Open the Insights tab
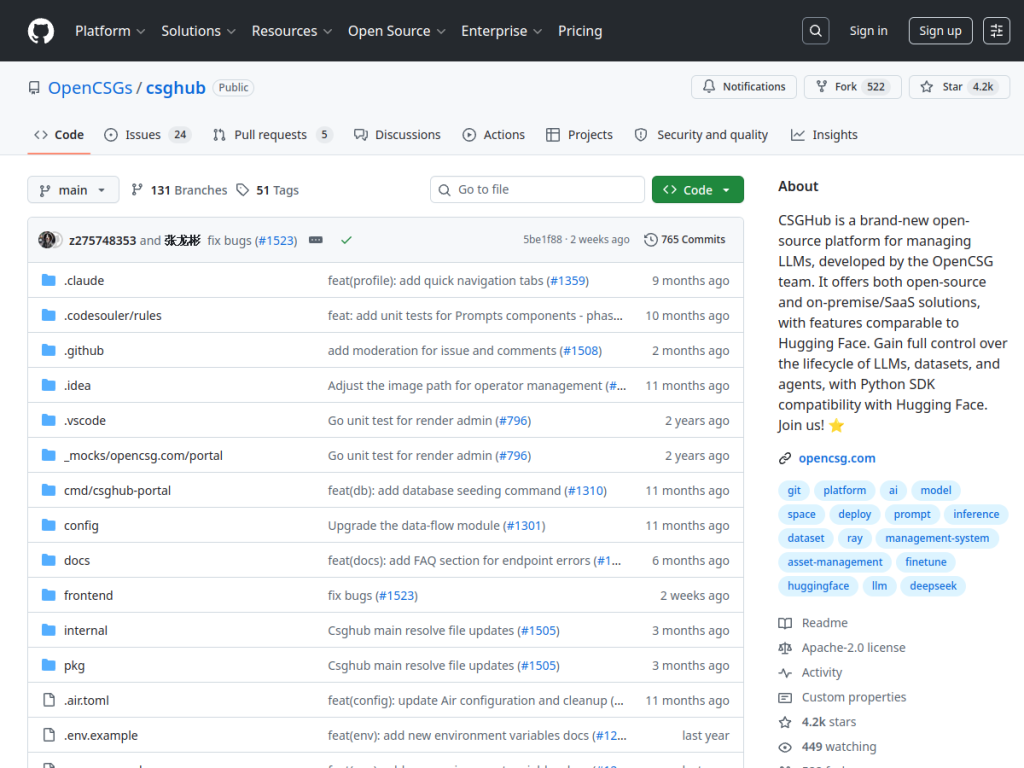 click(x=824, y=135)
